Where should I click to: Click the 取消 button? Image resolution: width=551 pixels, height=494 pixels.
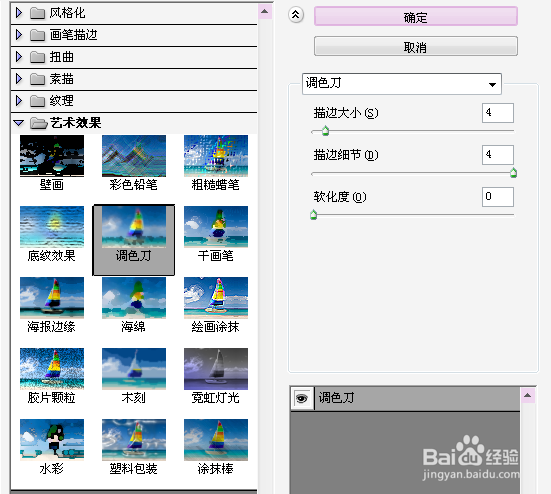[416, 46]
